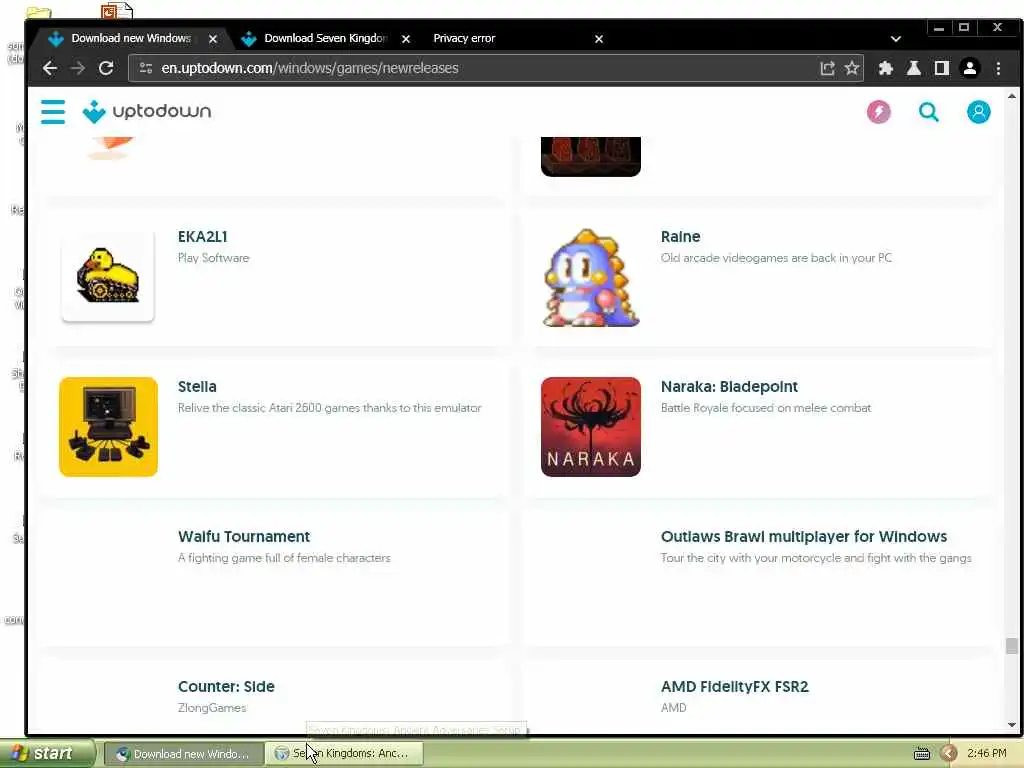
Task: Switch to Download new Windows tab
Action: pos(131,39)
